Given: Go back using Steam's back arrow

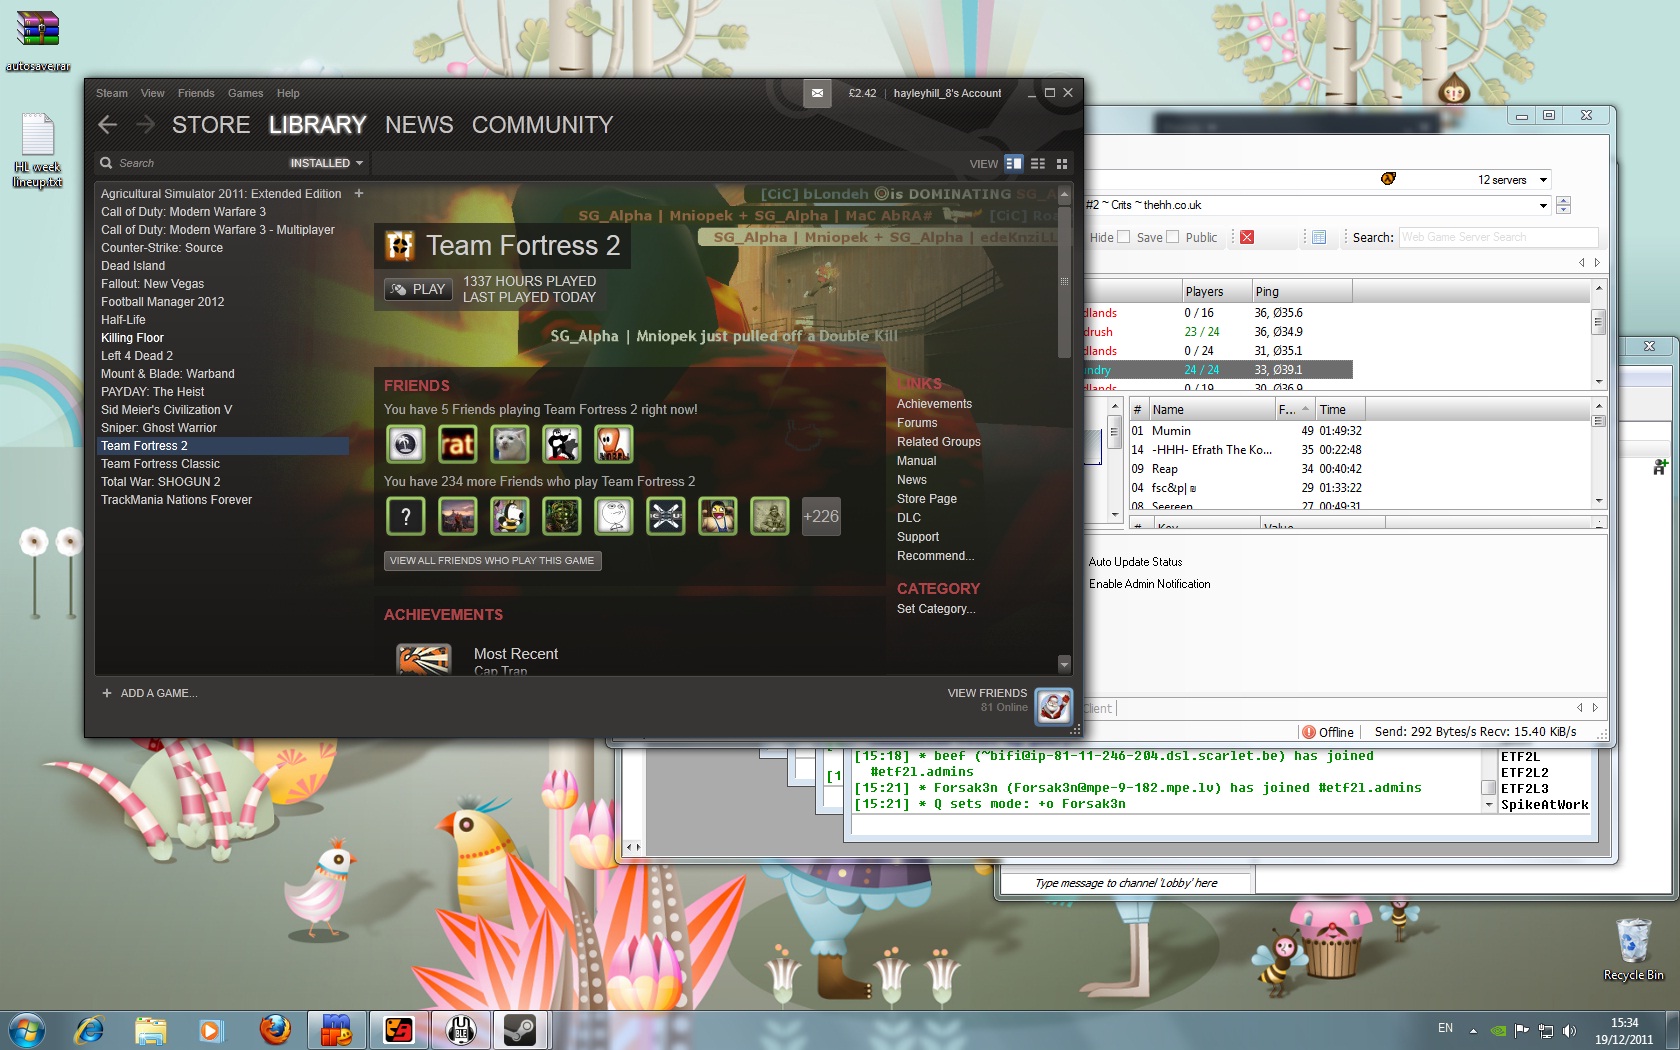Looking at the screenshot, I should pyautogui.click(x=108, y=124).
